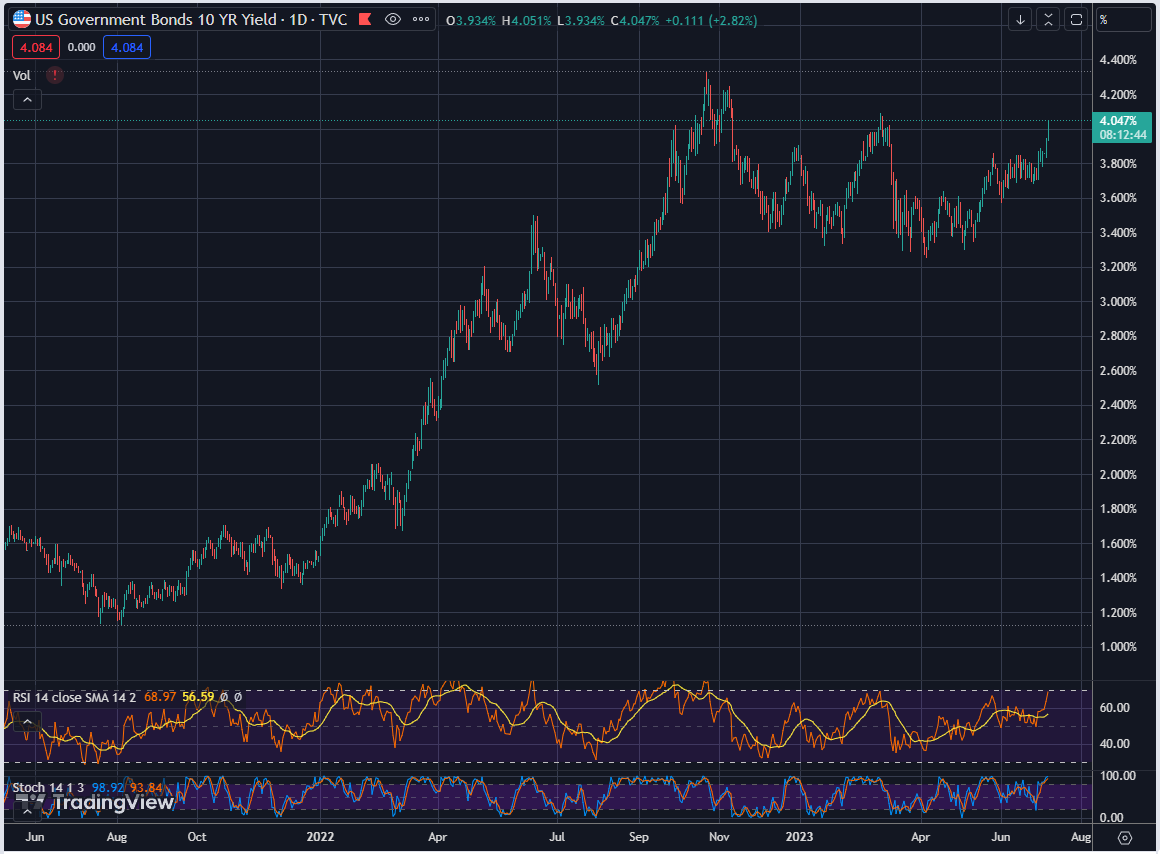Open the three-dots More menu beside title
The image size is (1160, 854).
click(421, 19)
